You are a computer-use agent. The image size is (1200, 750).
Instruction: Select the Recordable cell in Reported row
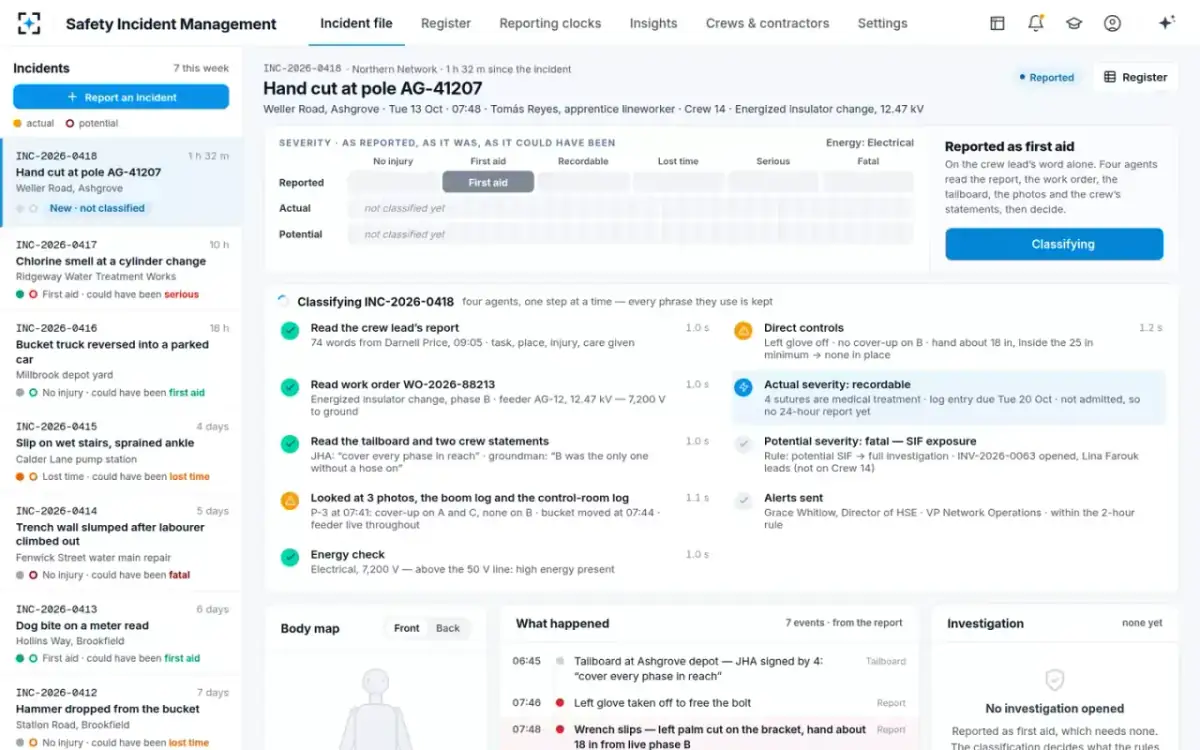(583, 182)
